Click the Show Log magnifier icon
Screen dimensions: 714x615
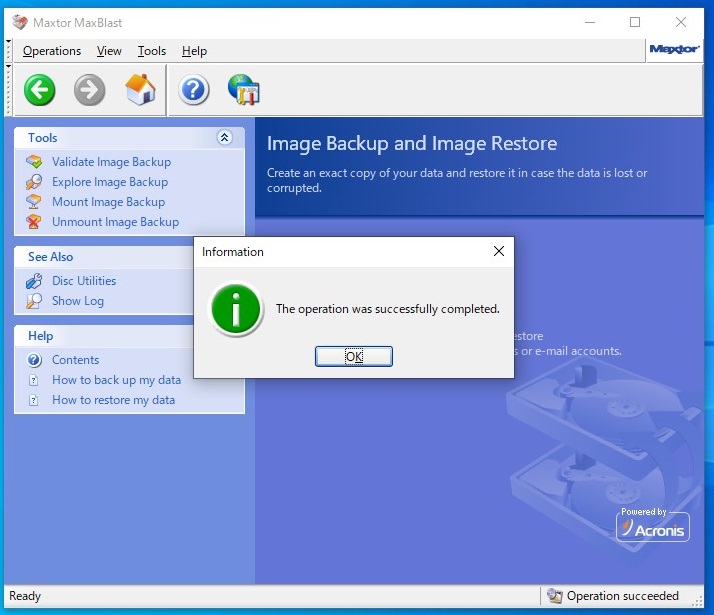(x=34, y=301)
